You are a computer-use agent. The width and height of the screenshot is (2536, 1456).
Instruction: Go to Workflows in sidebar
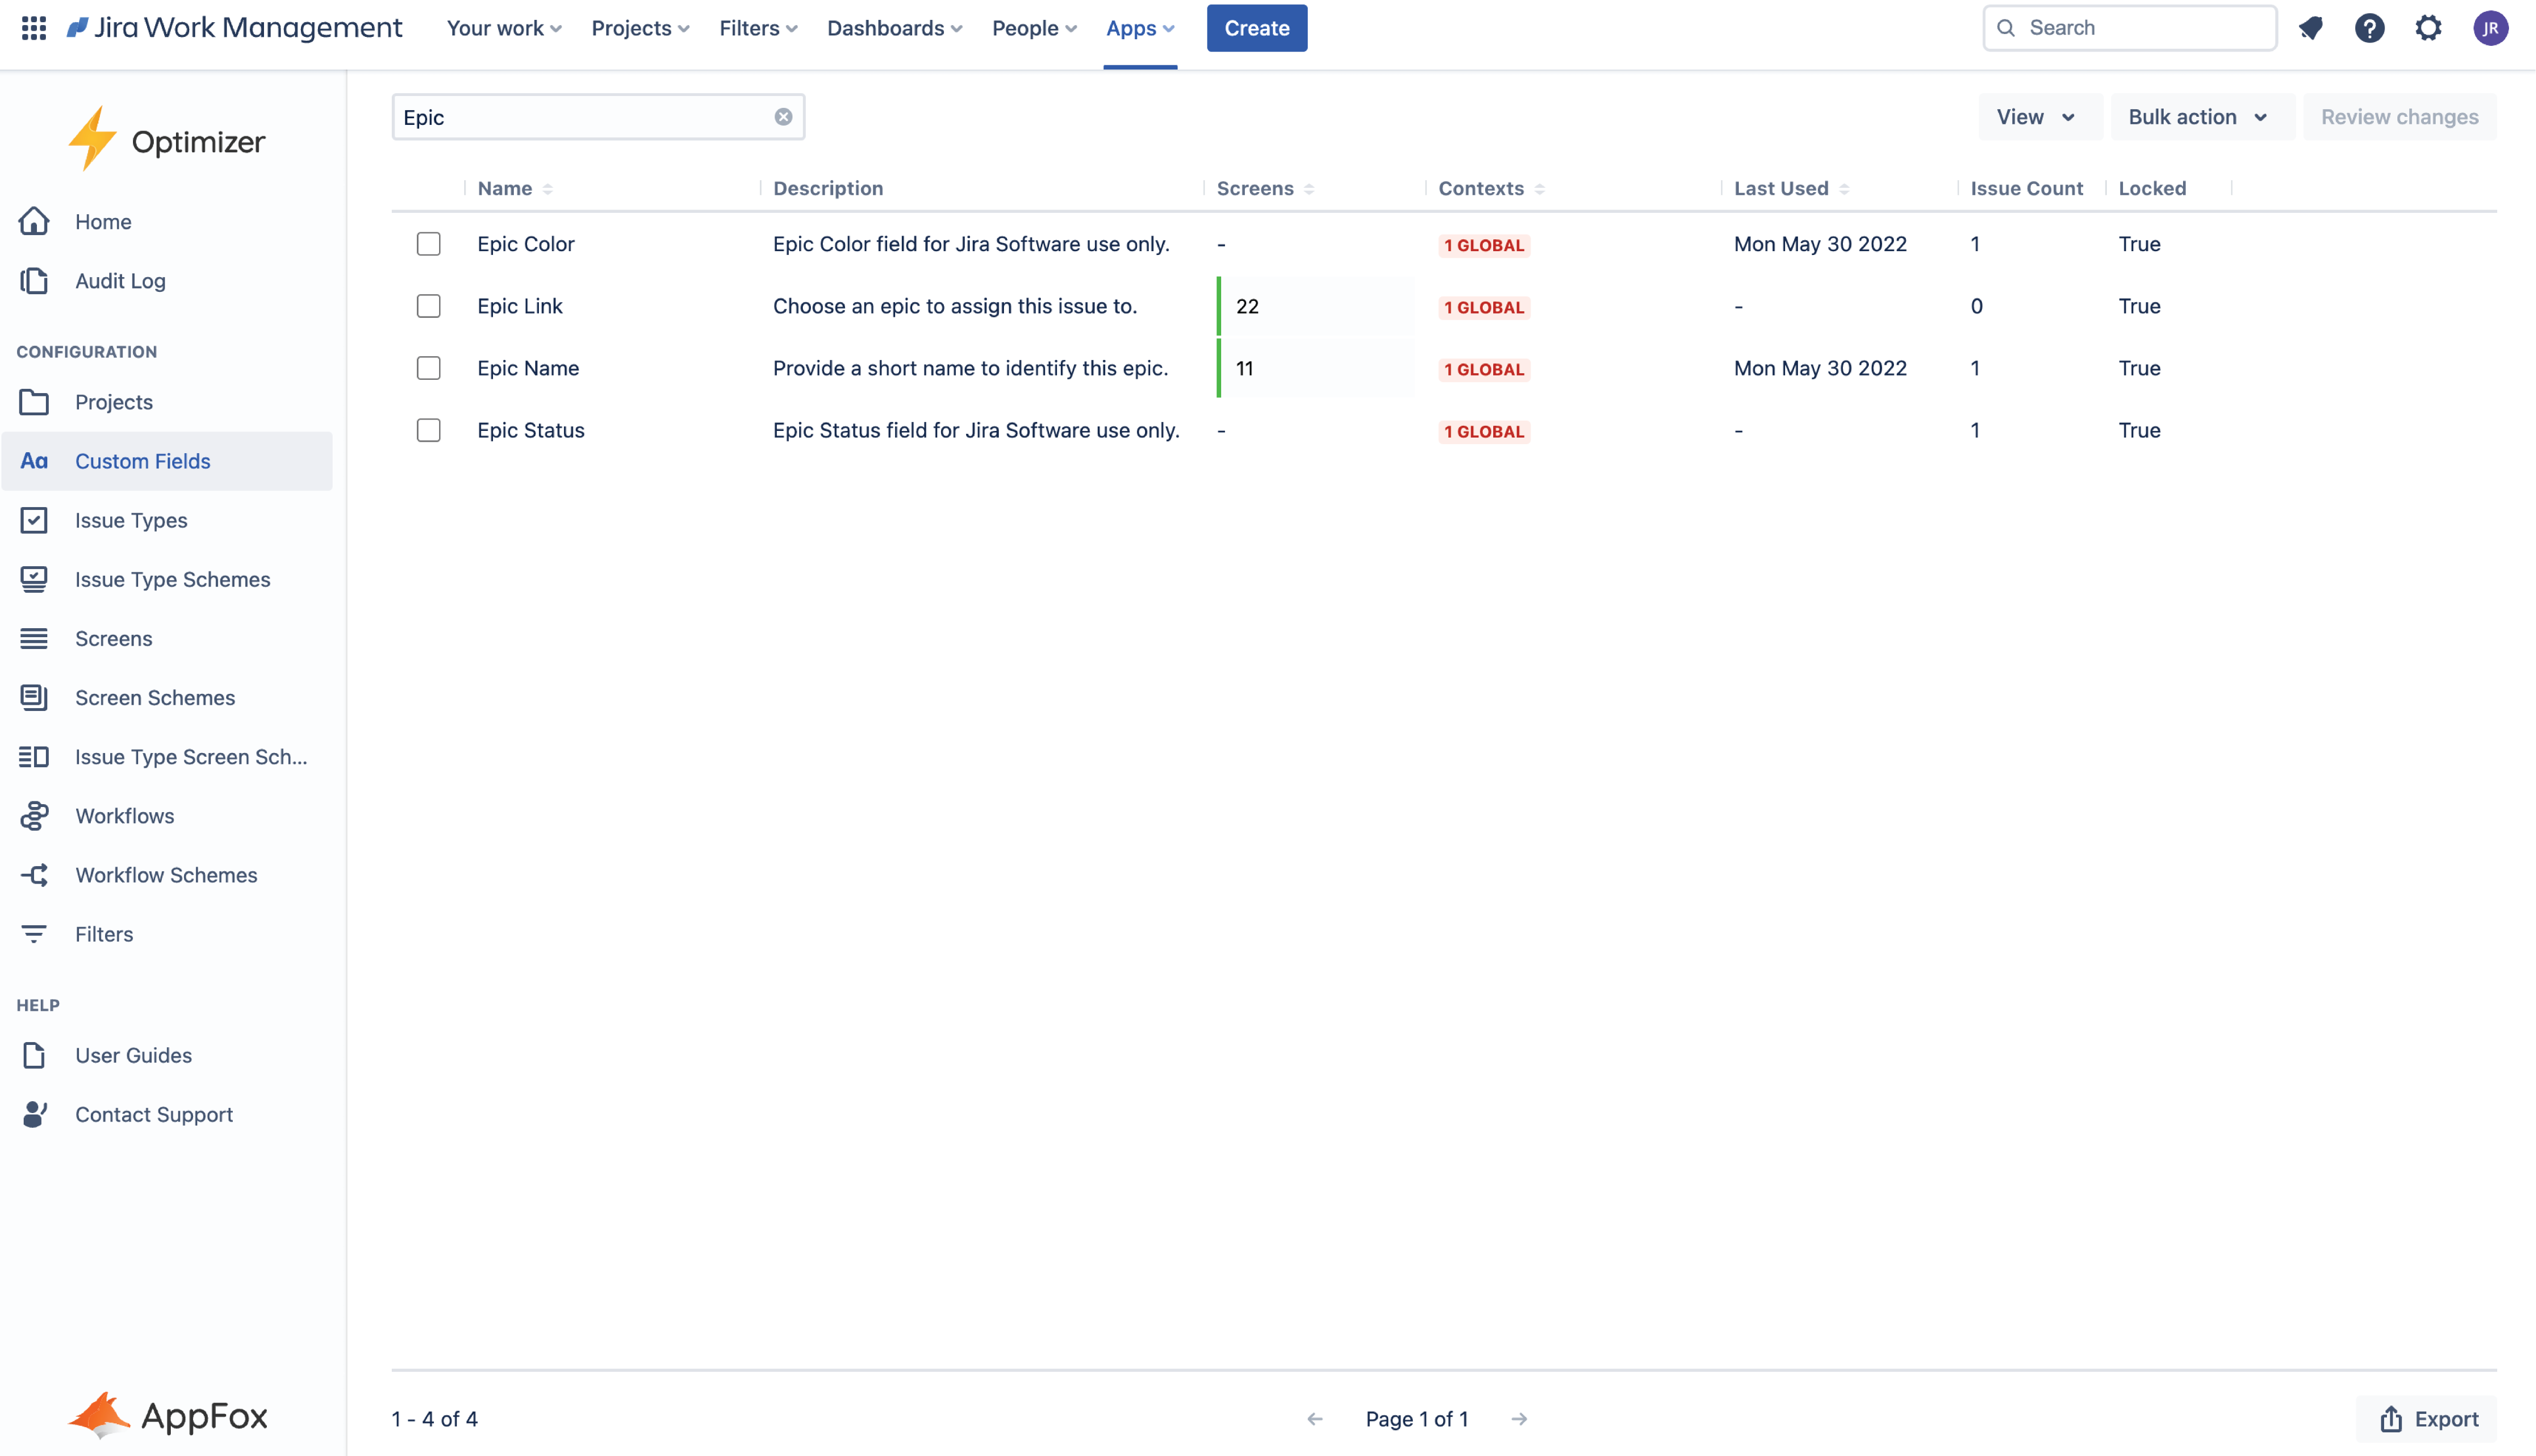tap(124, 816)
